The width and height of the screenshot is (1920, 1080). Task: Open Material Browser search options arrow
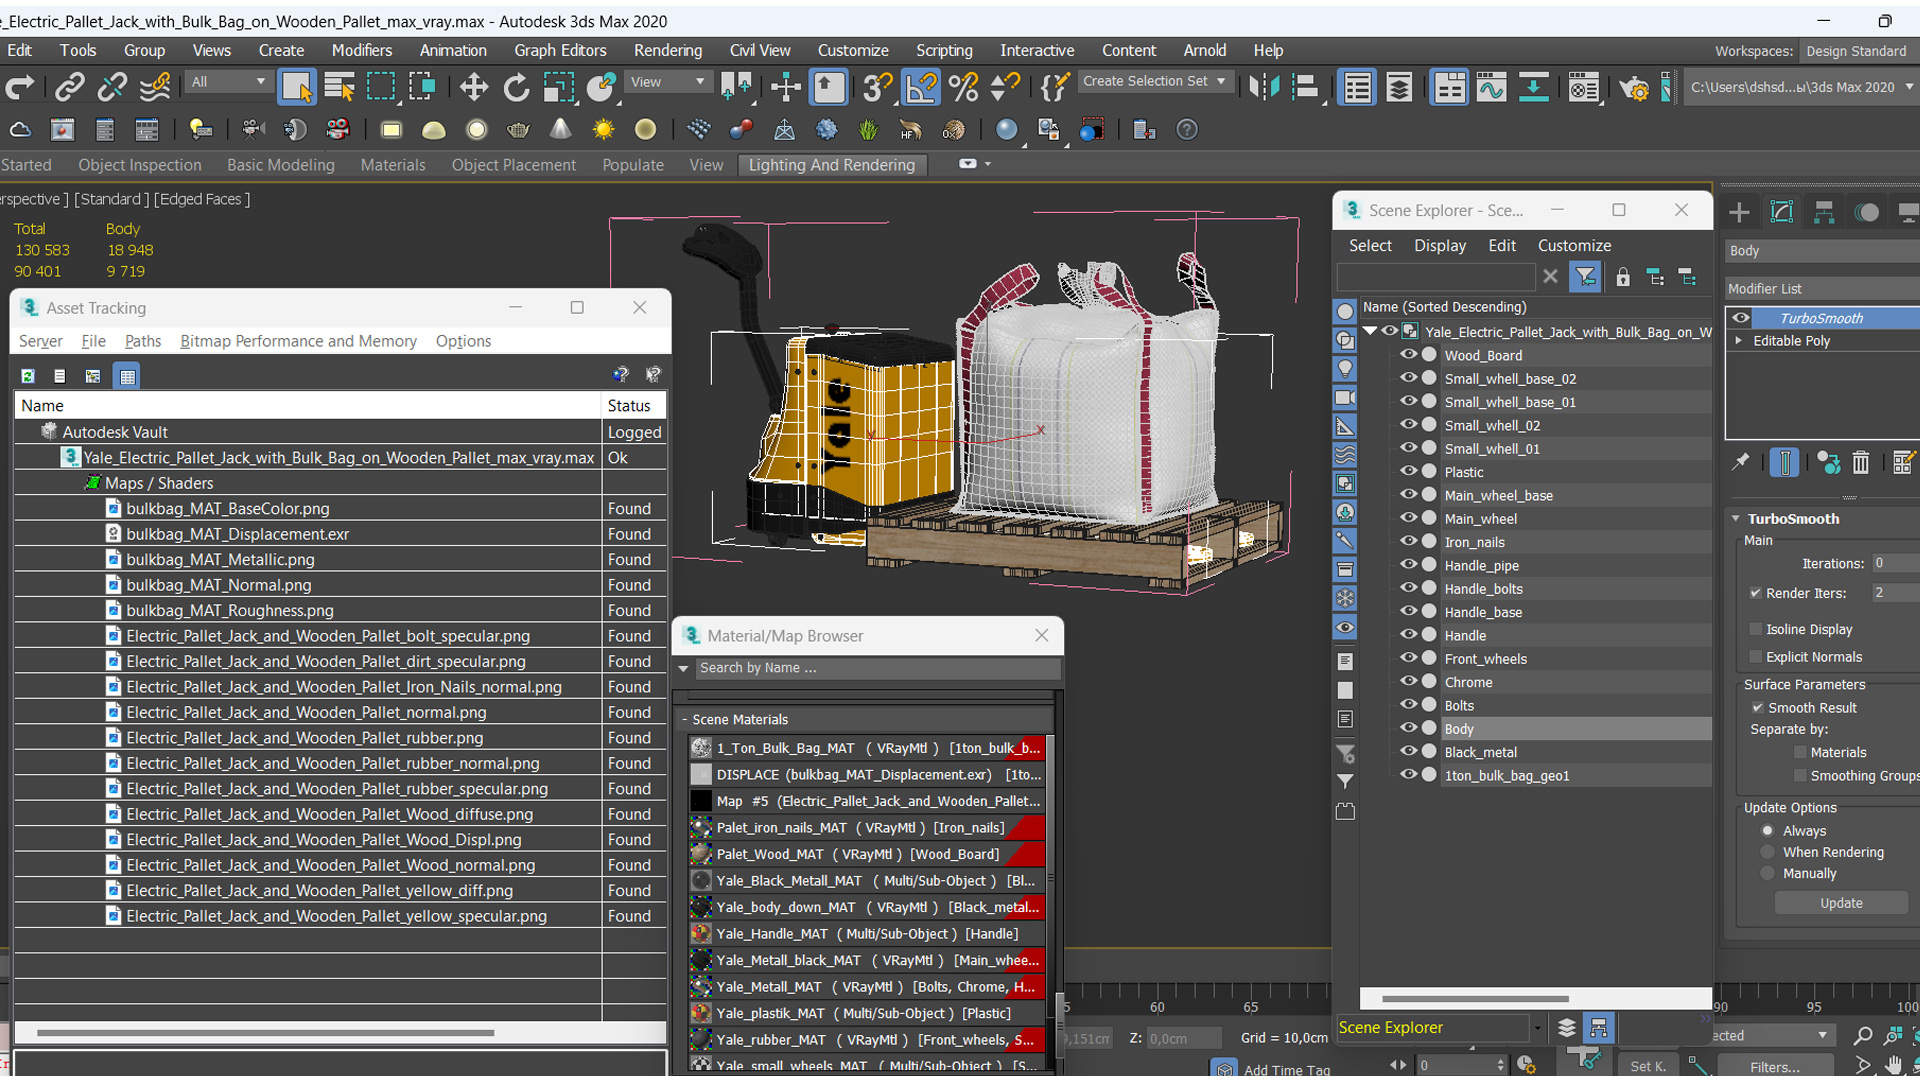point(684,668)
